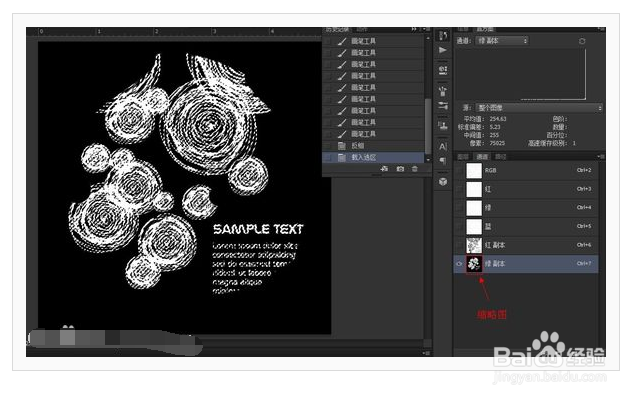Switch to 路径 (Paths) tab
The width and height of the screenshot is (643, 399).
coord(500,157)
